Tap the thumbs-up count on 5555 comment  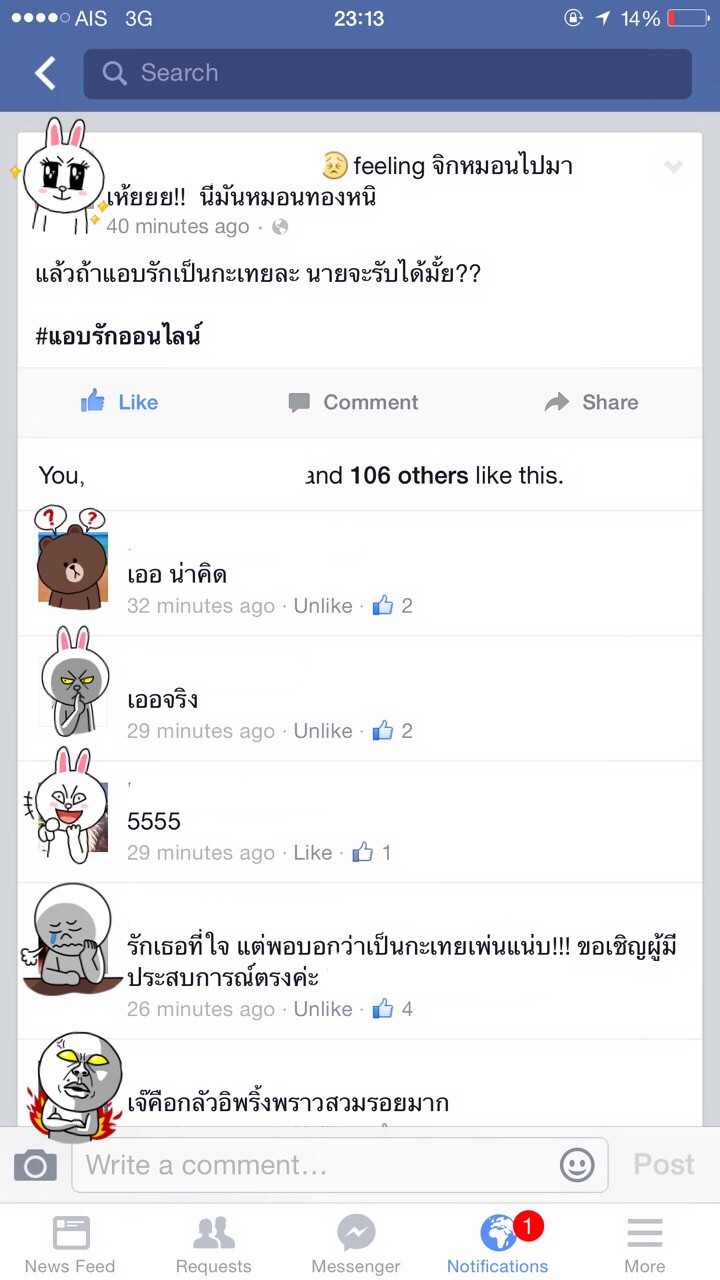(x=372, y=853)
